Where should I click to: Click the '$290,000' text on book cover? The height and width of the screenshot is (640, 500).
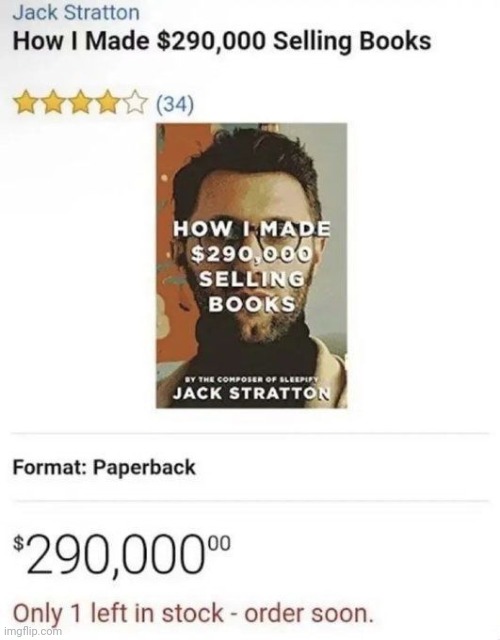point(251,254)
